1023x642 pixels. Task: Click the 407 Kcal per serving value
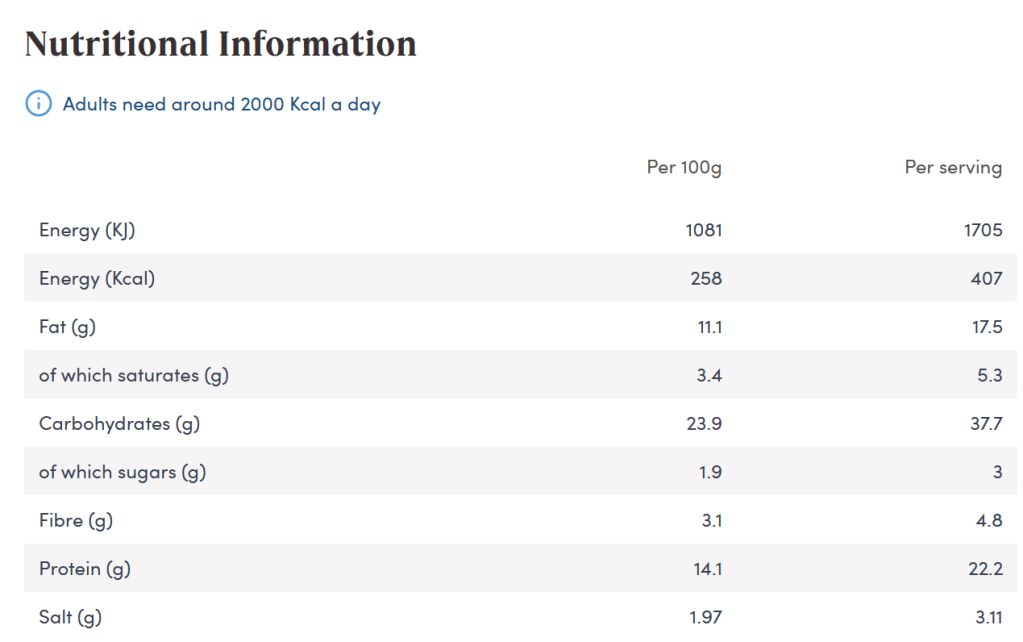tap(986, 279)
